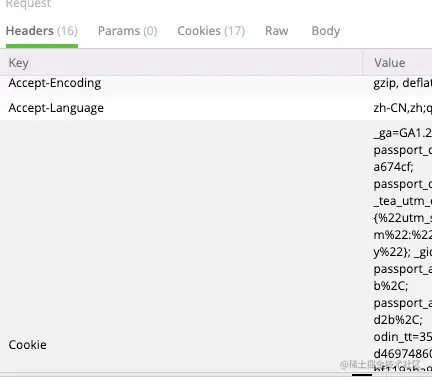Viewport: 432px width, 381px height.
Task: Click the d2b%2C; cookie text line
Action: coord(398,320)
